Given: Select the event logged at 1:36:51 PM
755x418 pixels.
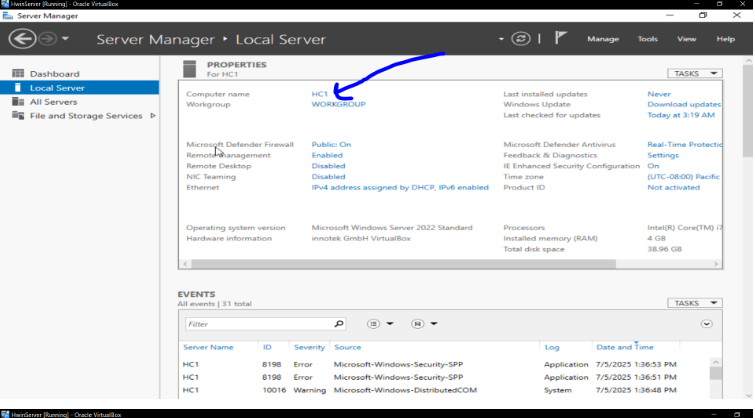Looking at the screenshot, I should 444,377.
